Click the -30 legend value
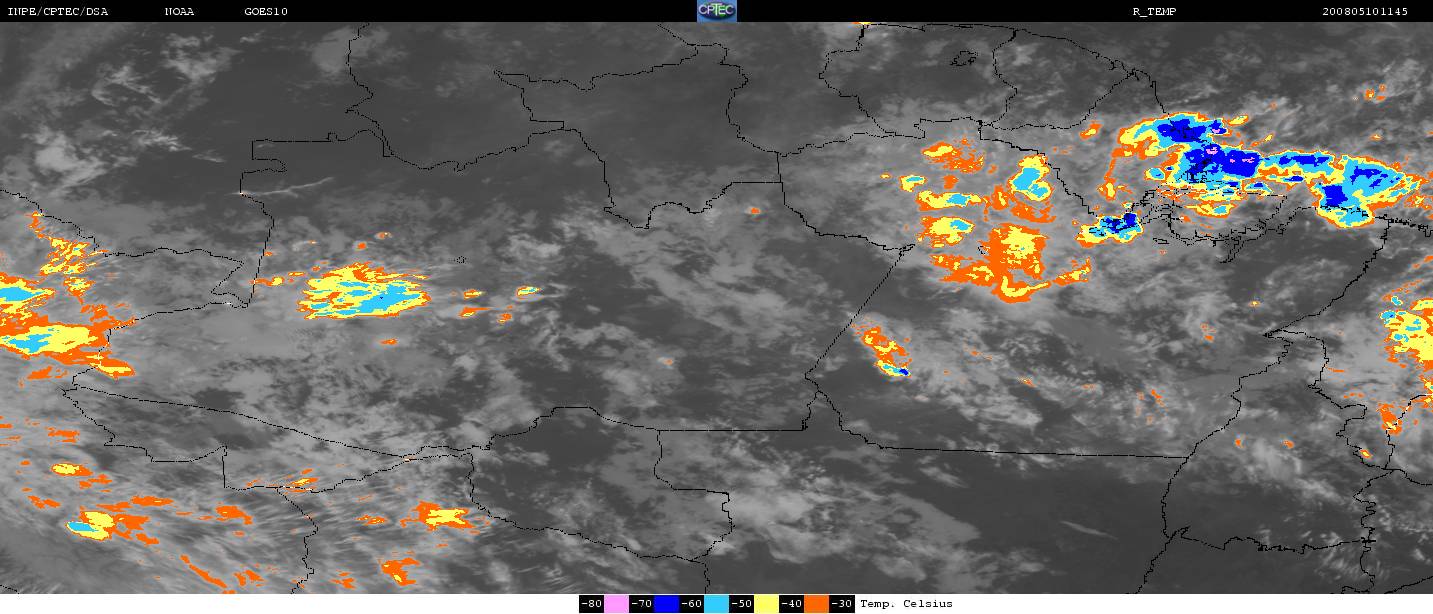Image resolution: width=1433 pixels, height=614 pixels. [842, 604]
